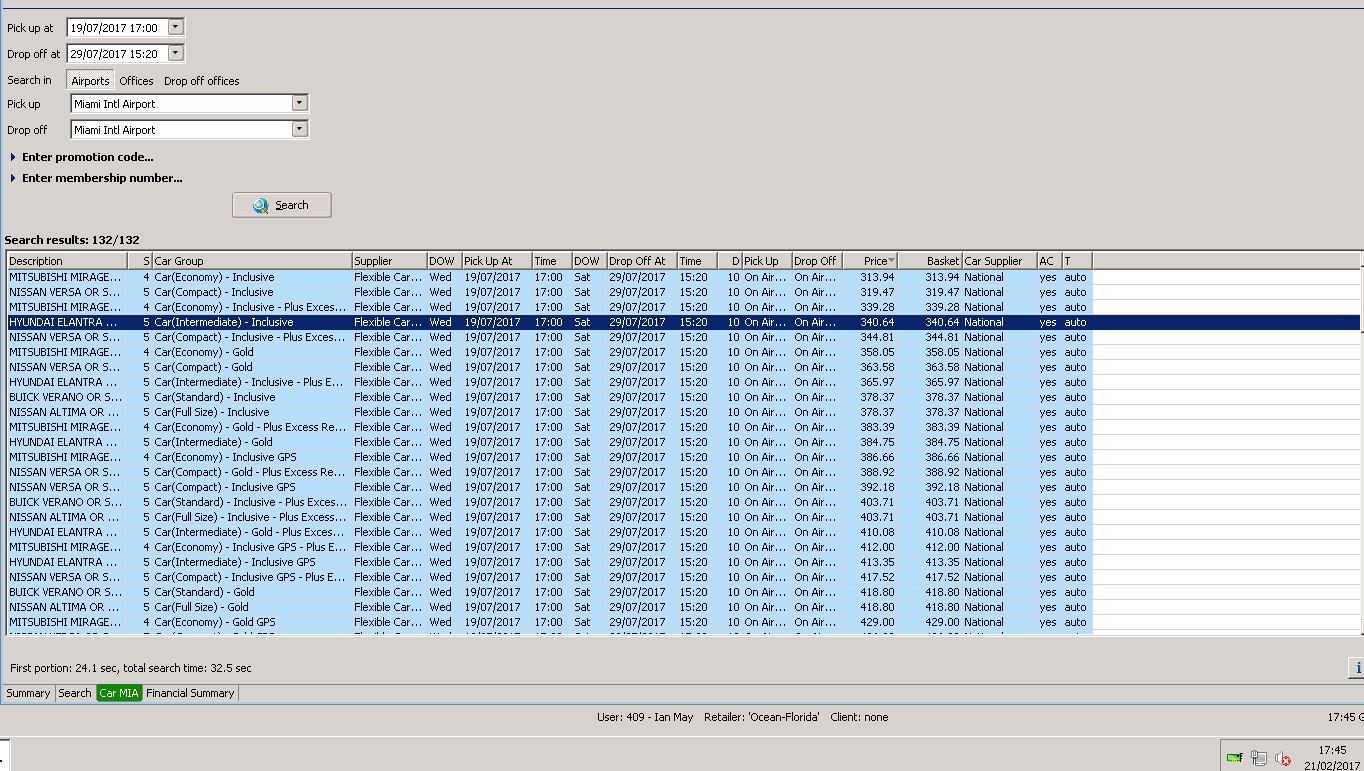Click the Price column sort arrow
The height and width of the screenshot is (771, 1364).
coord(891,261)
